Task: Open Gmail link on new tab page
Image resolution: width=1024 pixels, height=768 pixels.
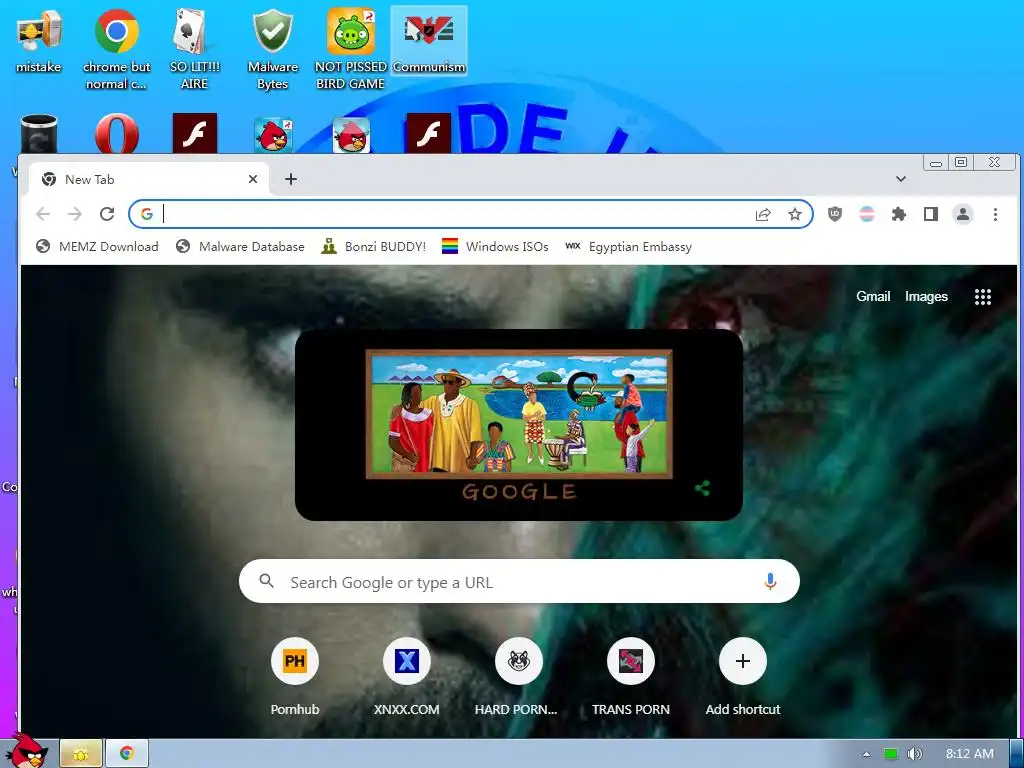Action: tap(873, 296)
